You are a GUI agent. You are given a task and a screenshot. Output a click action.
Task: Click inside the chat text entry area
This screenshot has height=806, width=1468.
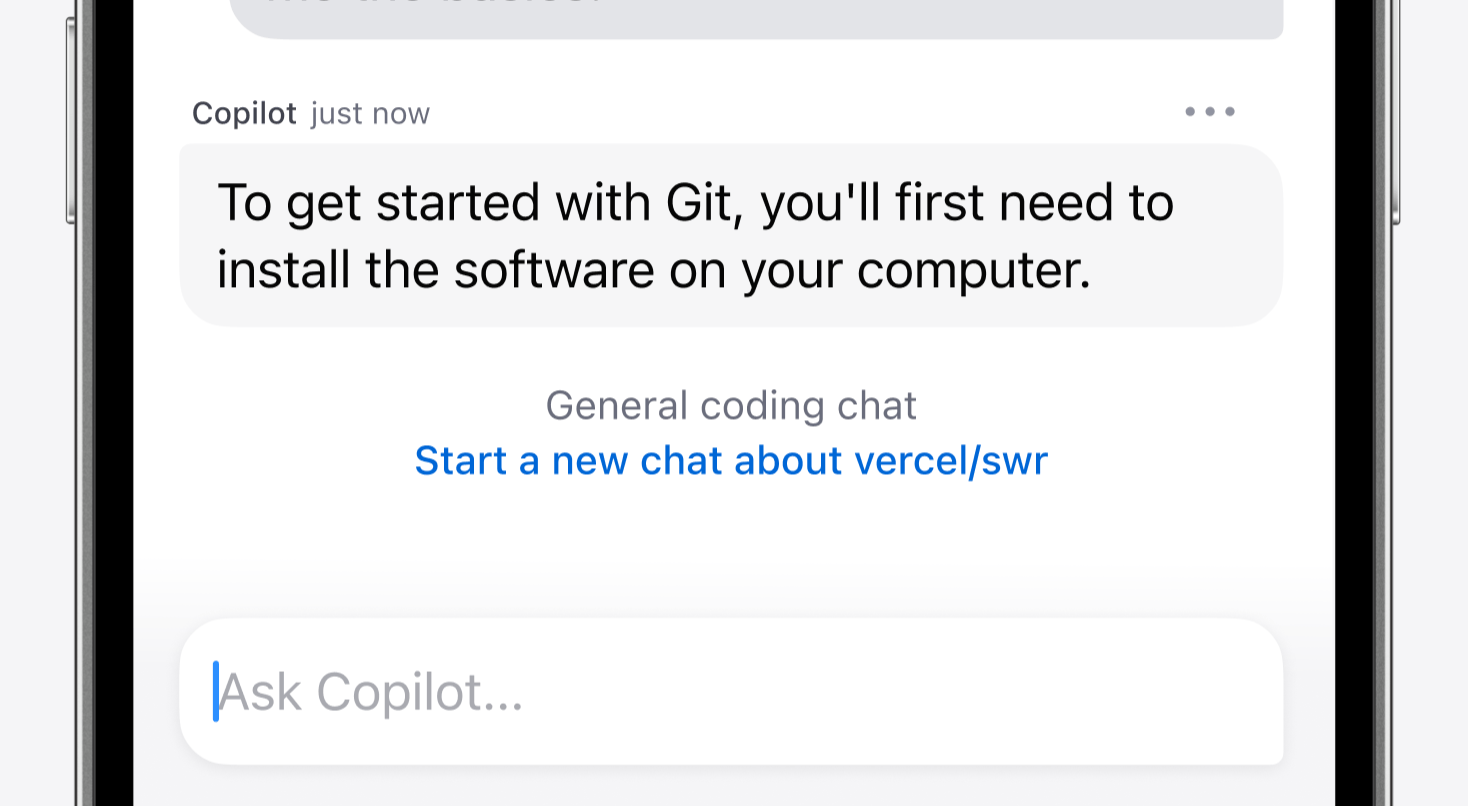pyautogui.click(x=731, y=692)
